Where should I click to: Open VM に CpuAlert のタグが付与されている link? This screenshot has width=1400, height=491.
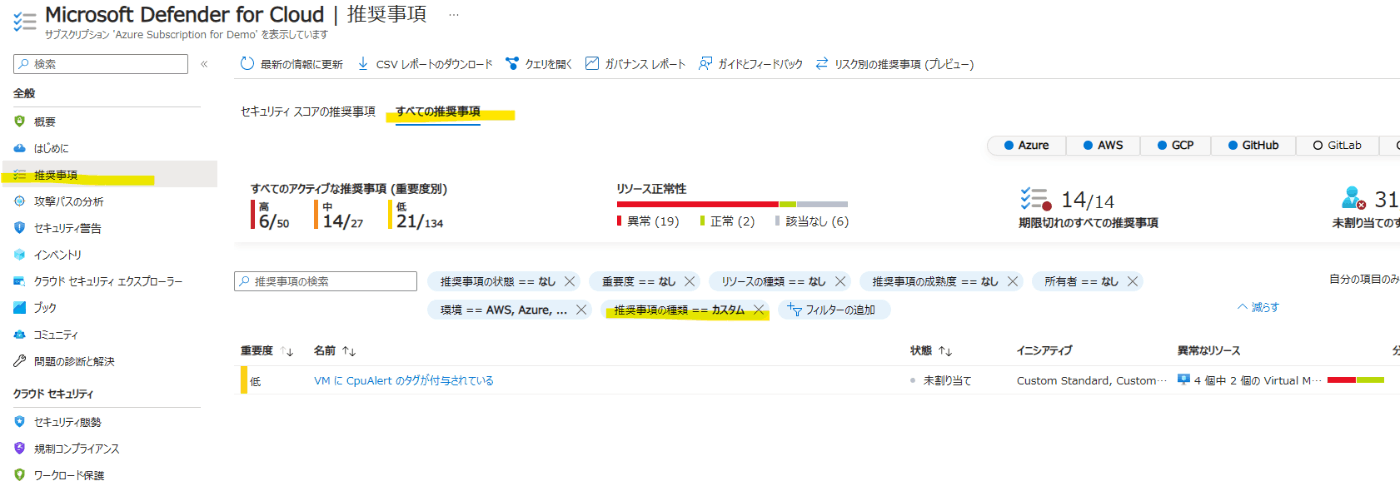[x=403, y=381]
